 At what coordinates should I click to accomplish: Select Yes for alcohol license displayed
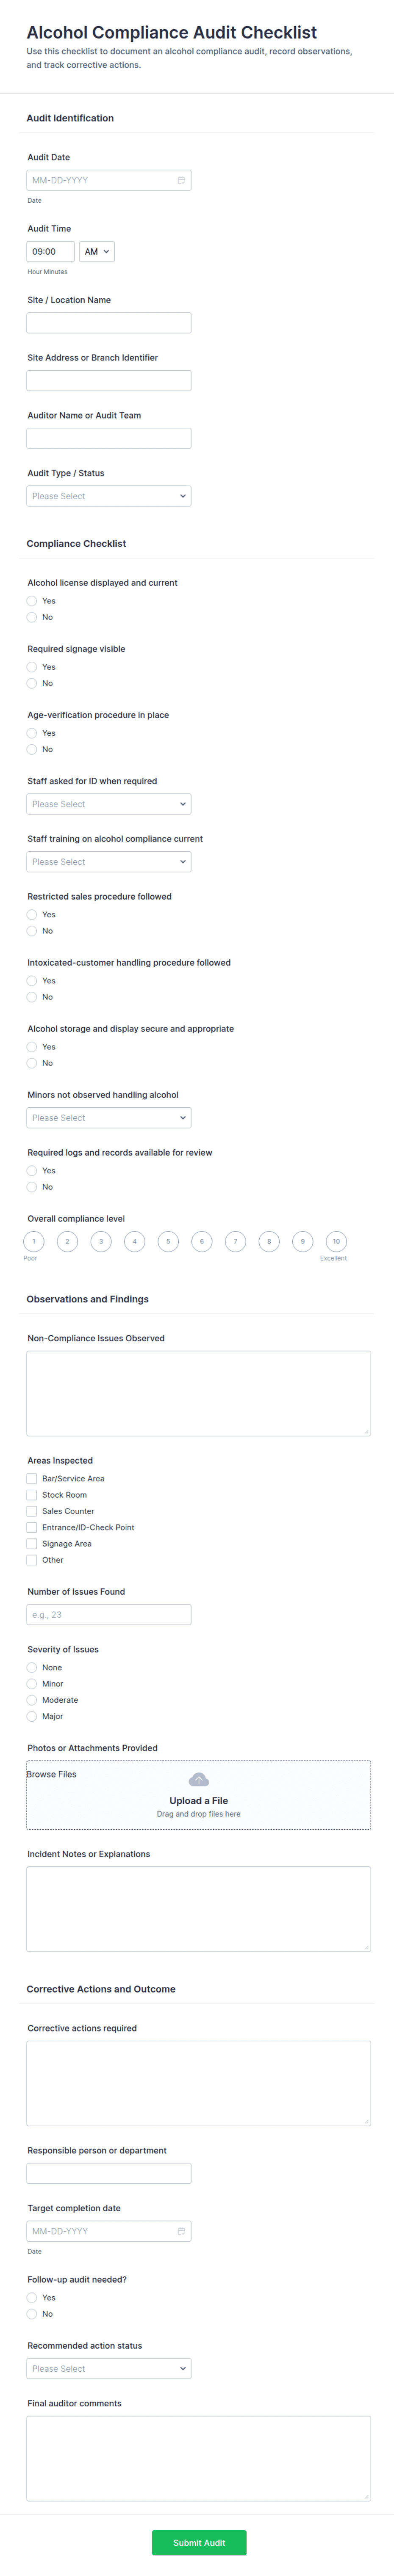click(x=32, y=601)
